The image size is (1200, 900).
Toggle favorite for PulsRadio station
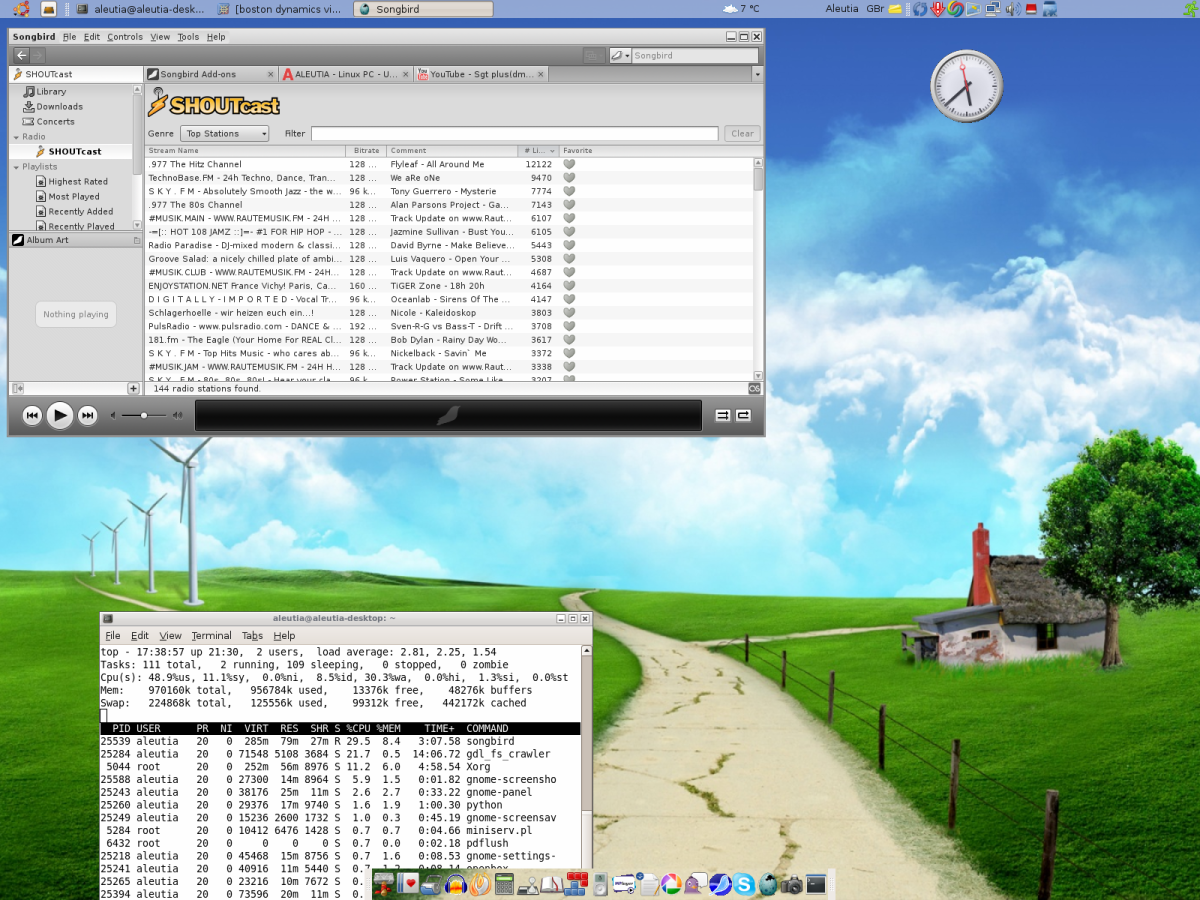tap(569, 326)
